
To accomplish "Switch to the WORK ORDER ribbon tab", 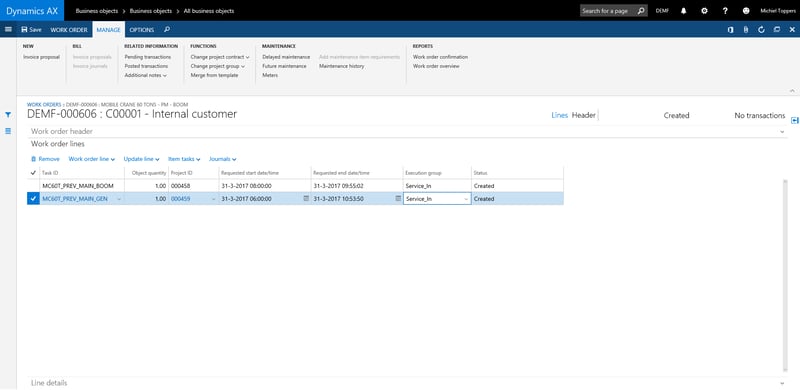I will pyautogui.click(x=69, y=30).
